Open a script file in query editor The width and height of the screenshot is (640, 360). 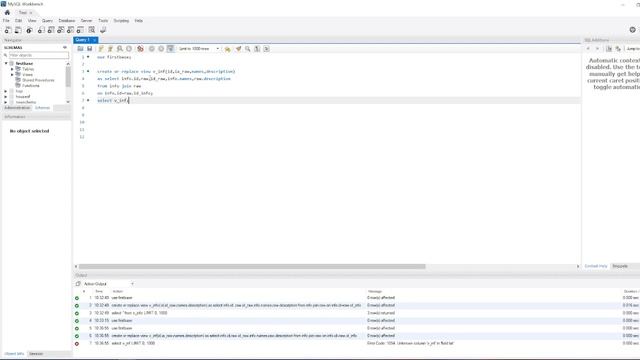click(80, 49)
